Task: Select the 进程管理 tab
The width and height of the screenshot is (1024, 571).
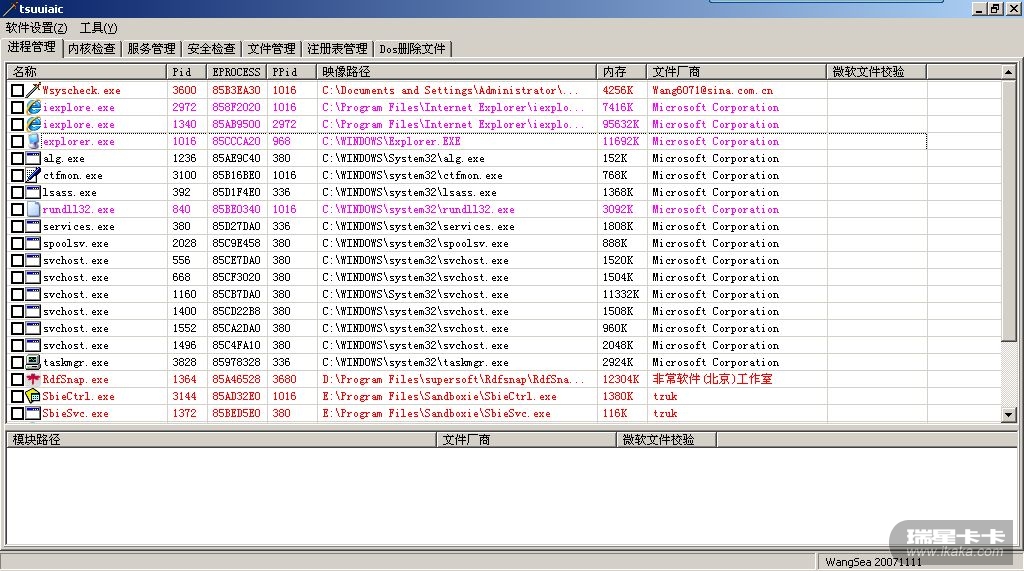Action: click(31, 47)
